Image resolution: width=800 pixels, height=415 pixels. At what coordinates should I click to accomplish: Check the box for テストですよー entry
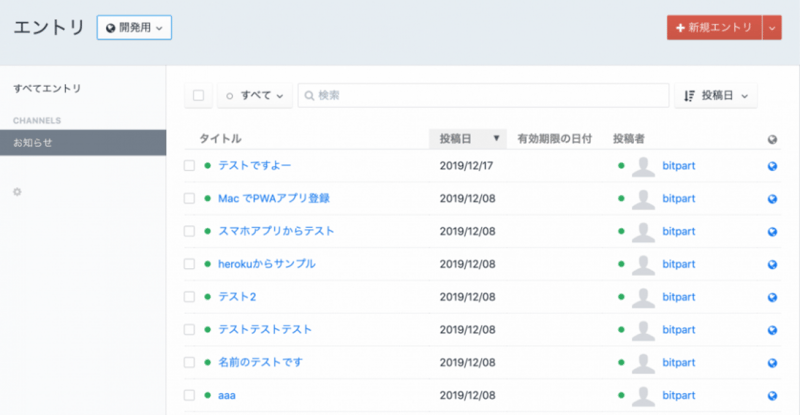(x=190, y=166)
